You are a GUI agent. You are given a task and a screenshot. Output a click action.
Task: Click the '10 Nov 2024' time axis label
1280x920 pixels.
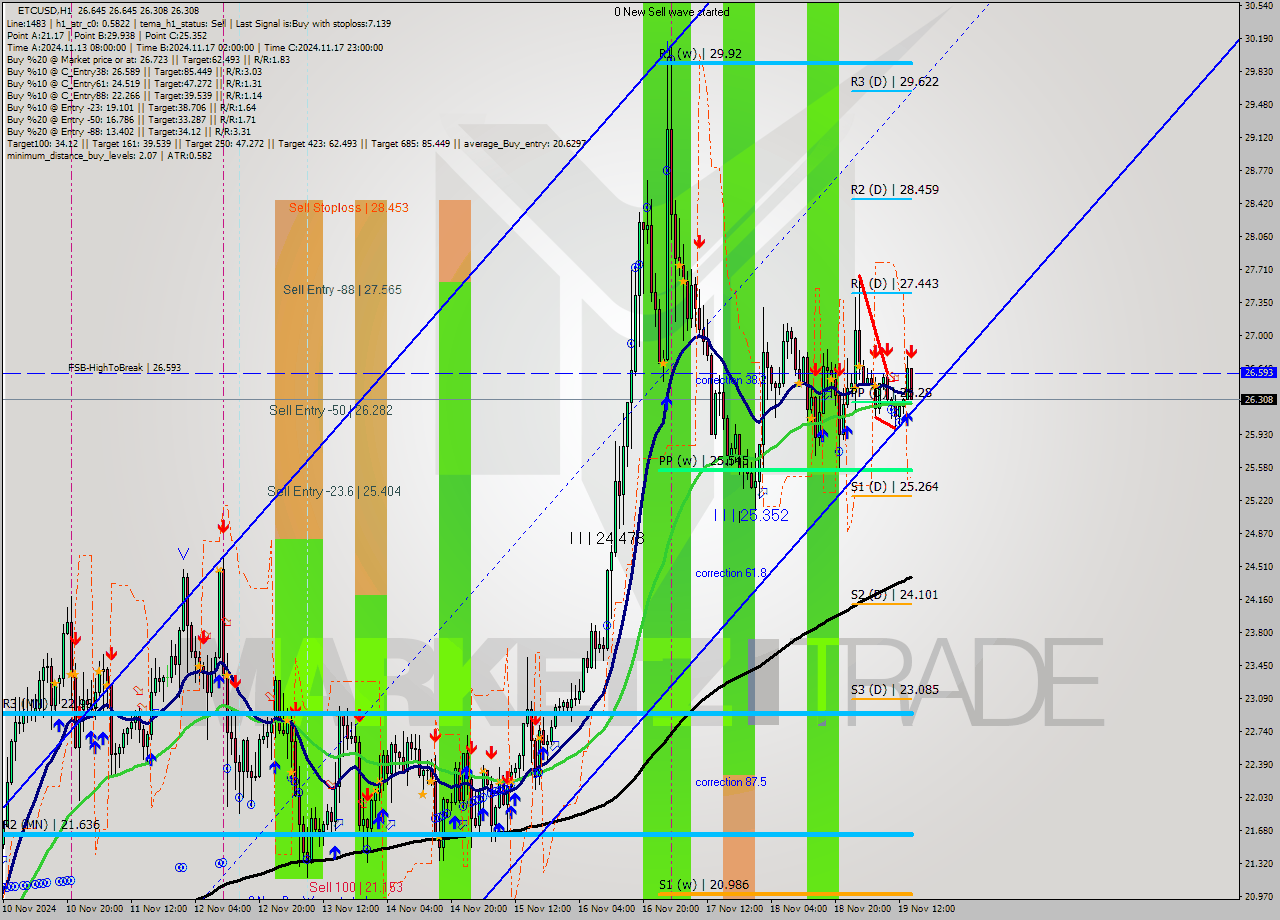tap(29, 909)
